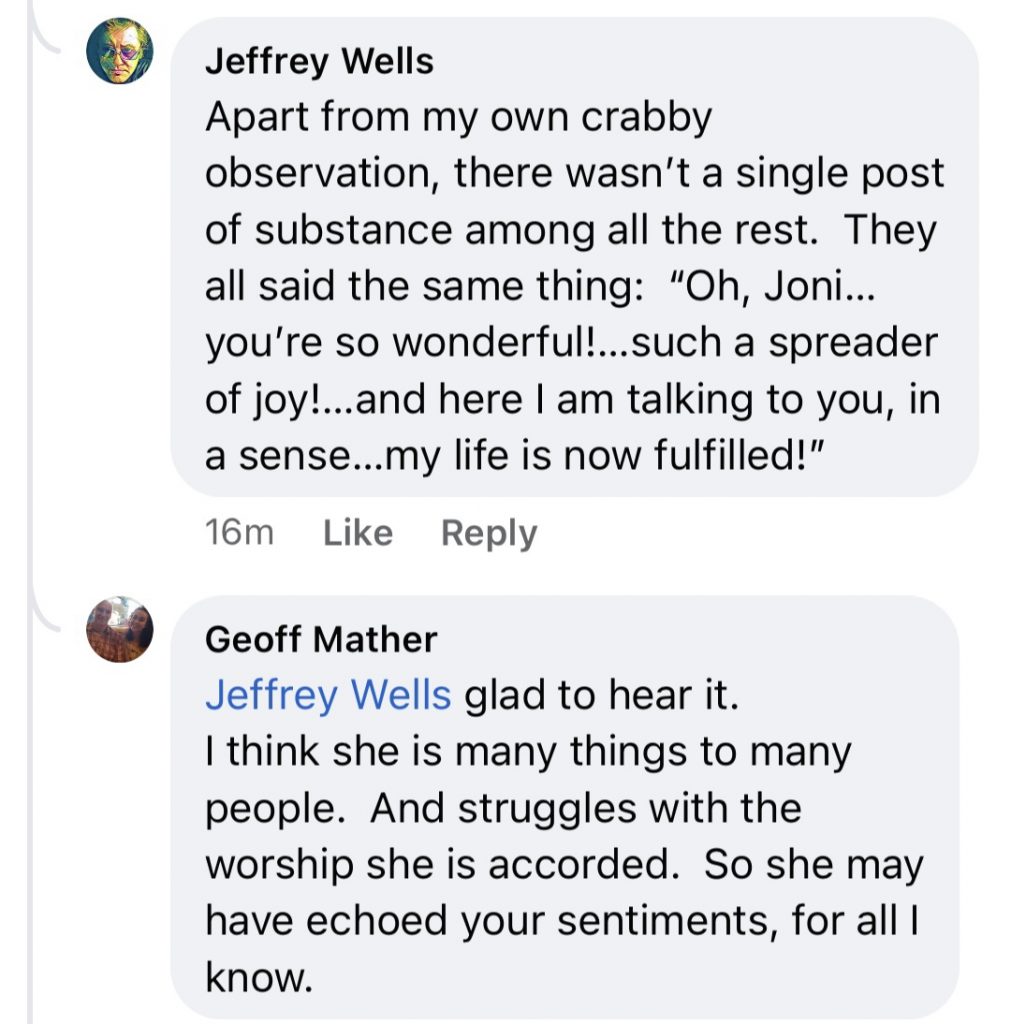The width and height of the screenshot is (1011, 1024).
Task: Click the word "worship" in Geoff's reply
Action: (x=279, y=866)
